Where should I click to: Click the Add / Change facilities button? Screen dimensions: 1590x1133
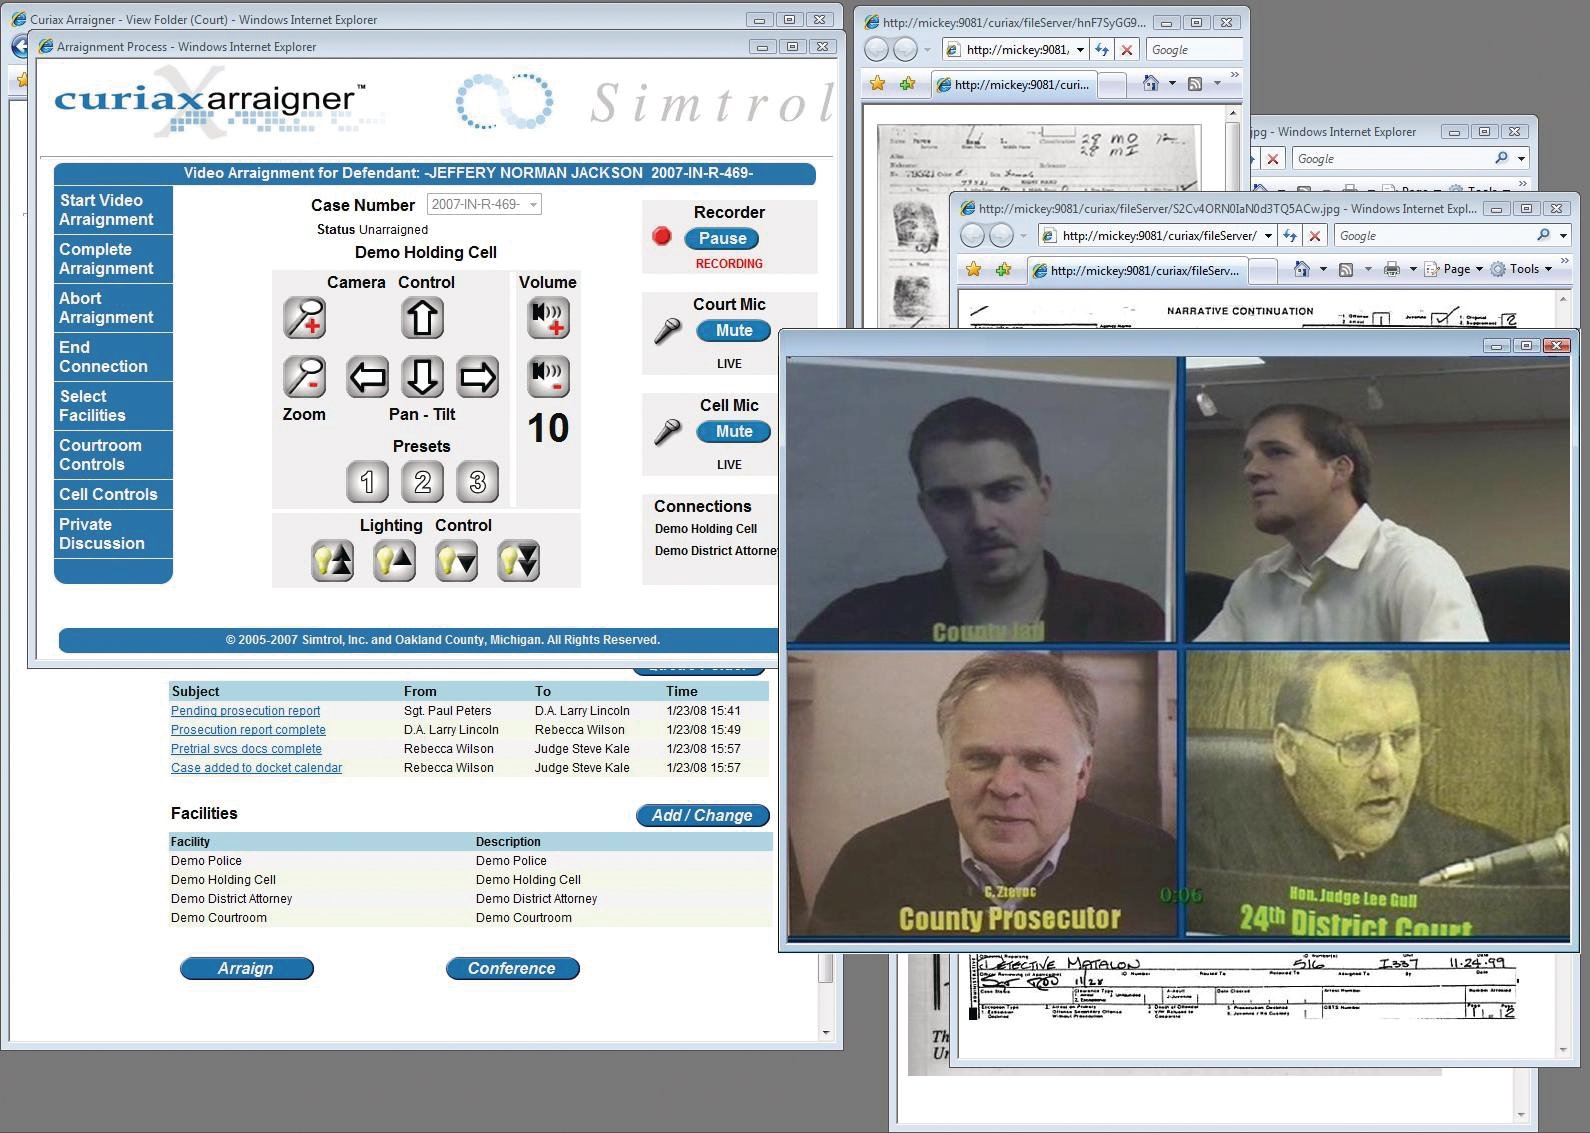point(702,816)
